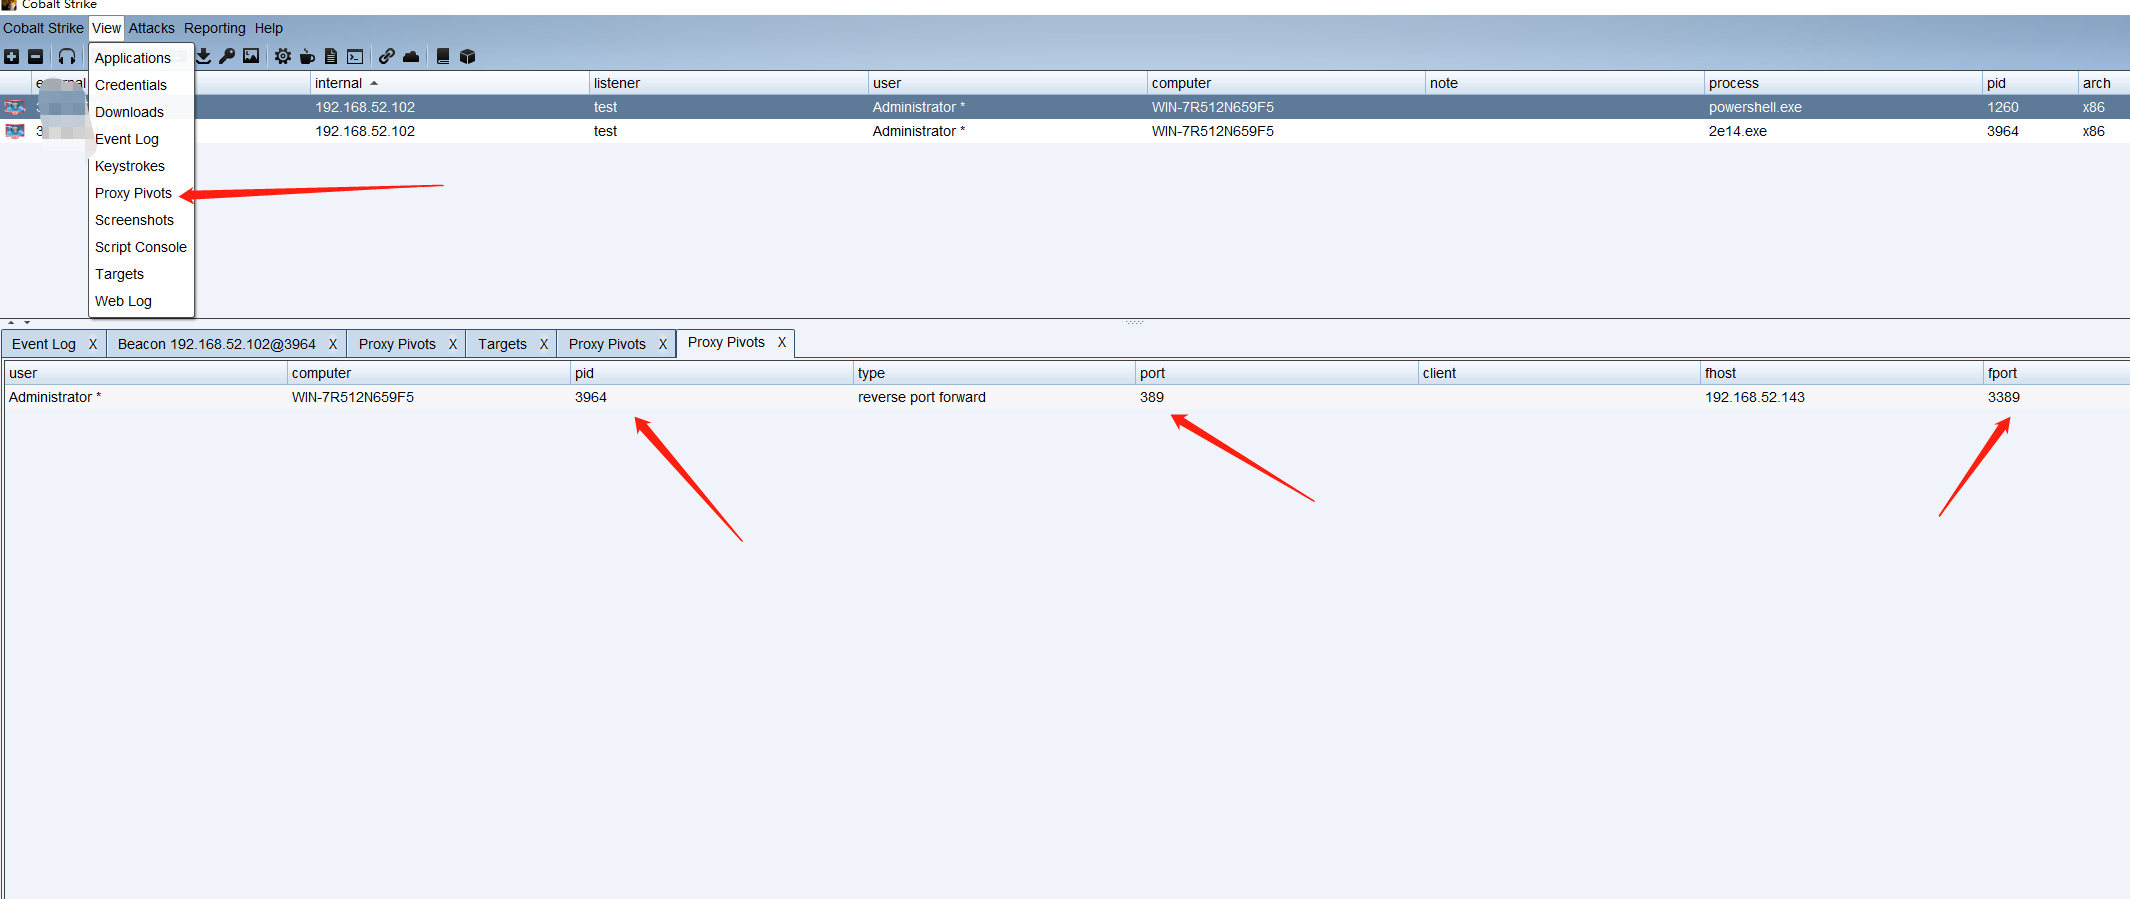Viewport: 2130px width, 899px height.
Task: Select the reverse port forward pivot entry
Action: (1067, 397)
